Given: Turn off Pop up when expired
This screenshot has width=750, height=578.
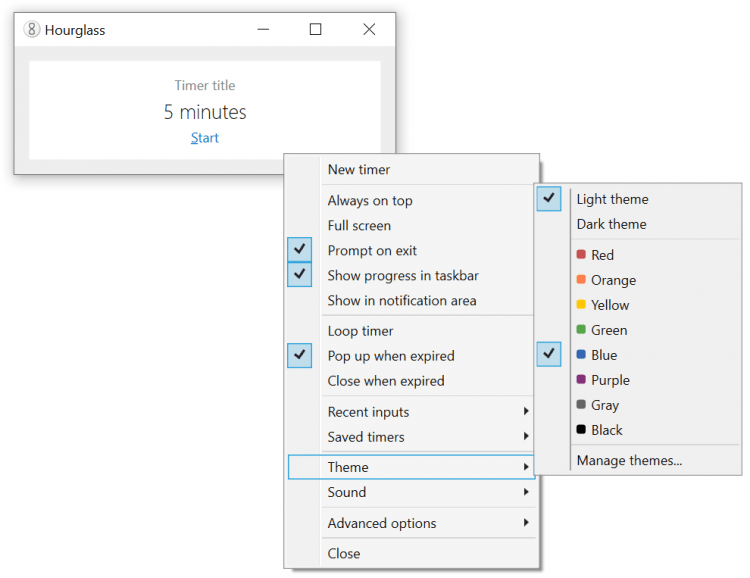Looking at the screenshot, I should click(x=300, y=355).
